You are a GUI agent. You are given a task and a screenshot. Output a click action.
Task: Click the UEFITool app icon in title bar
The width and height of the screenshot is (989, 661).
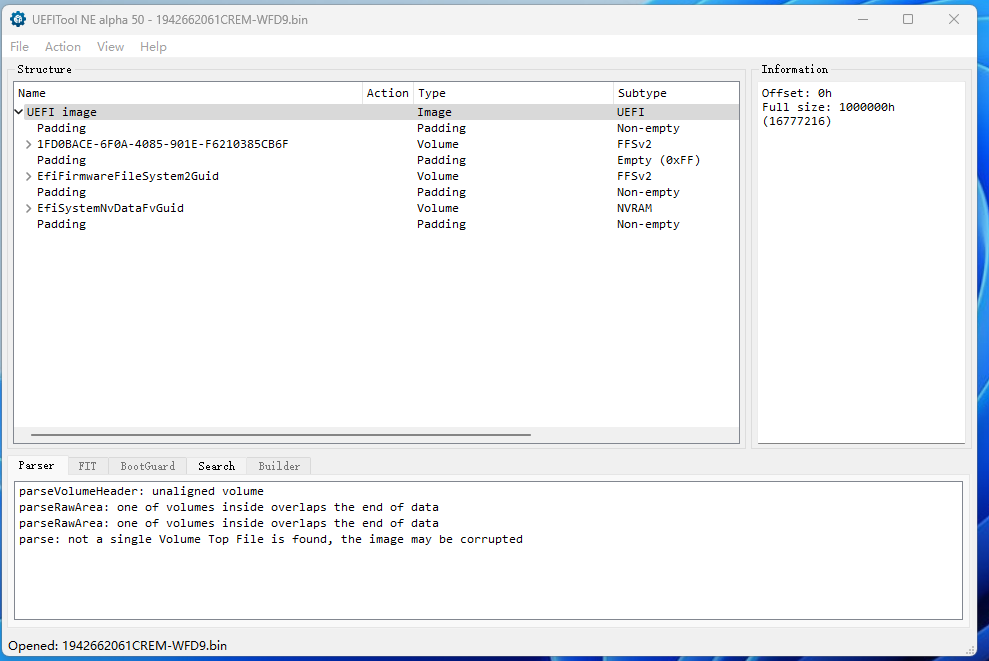pyautogui.click(x=18, y=20)
